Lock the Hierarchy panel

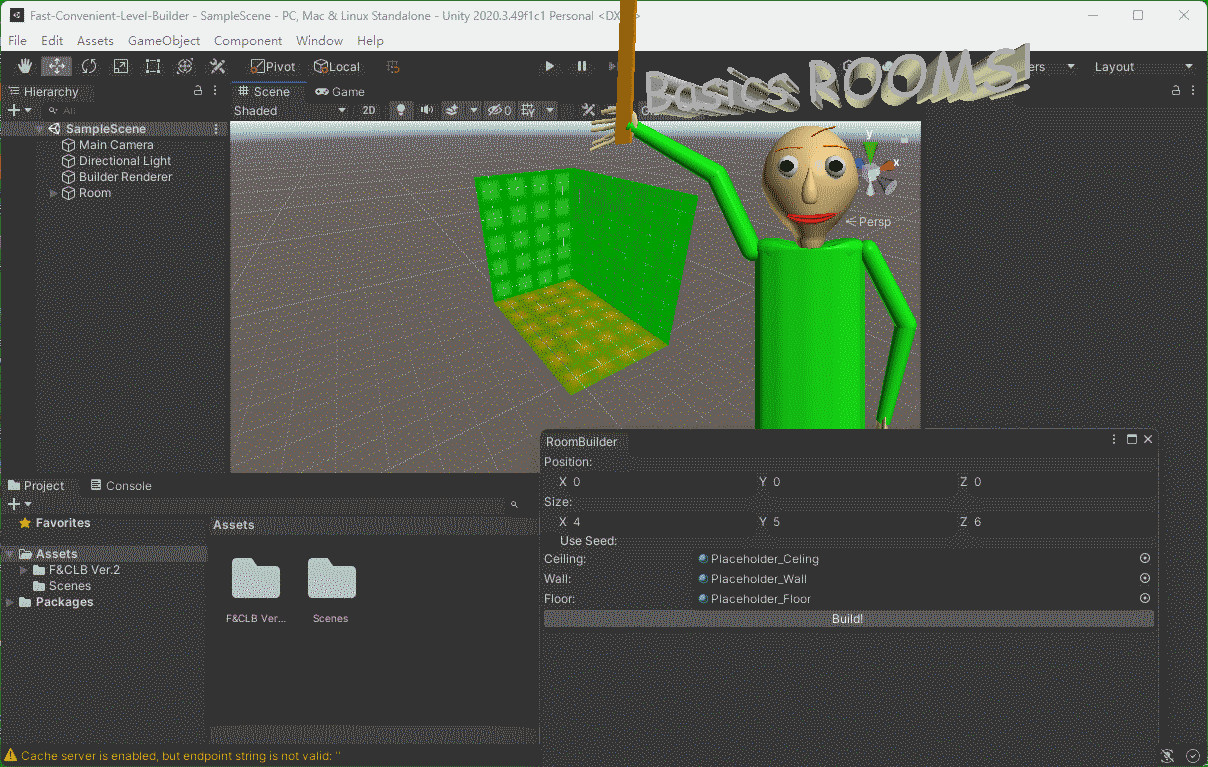[197, 91]
